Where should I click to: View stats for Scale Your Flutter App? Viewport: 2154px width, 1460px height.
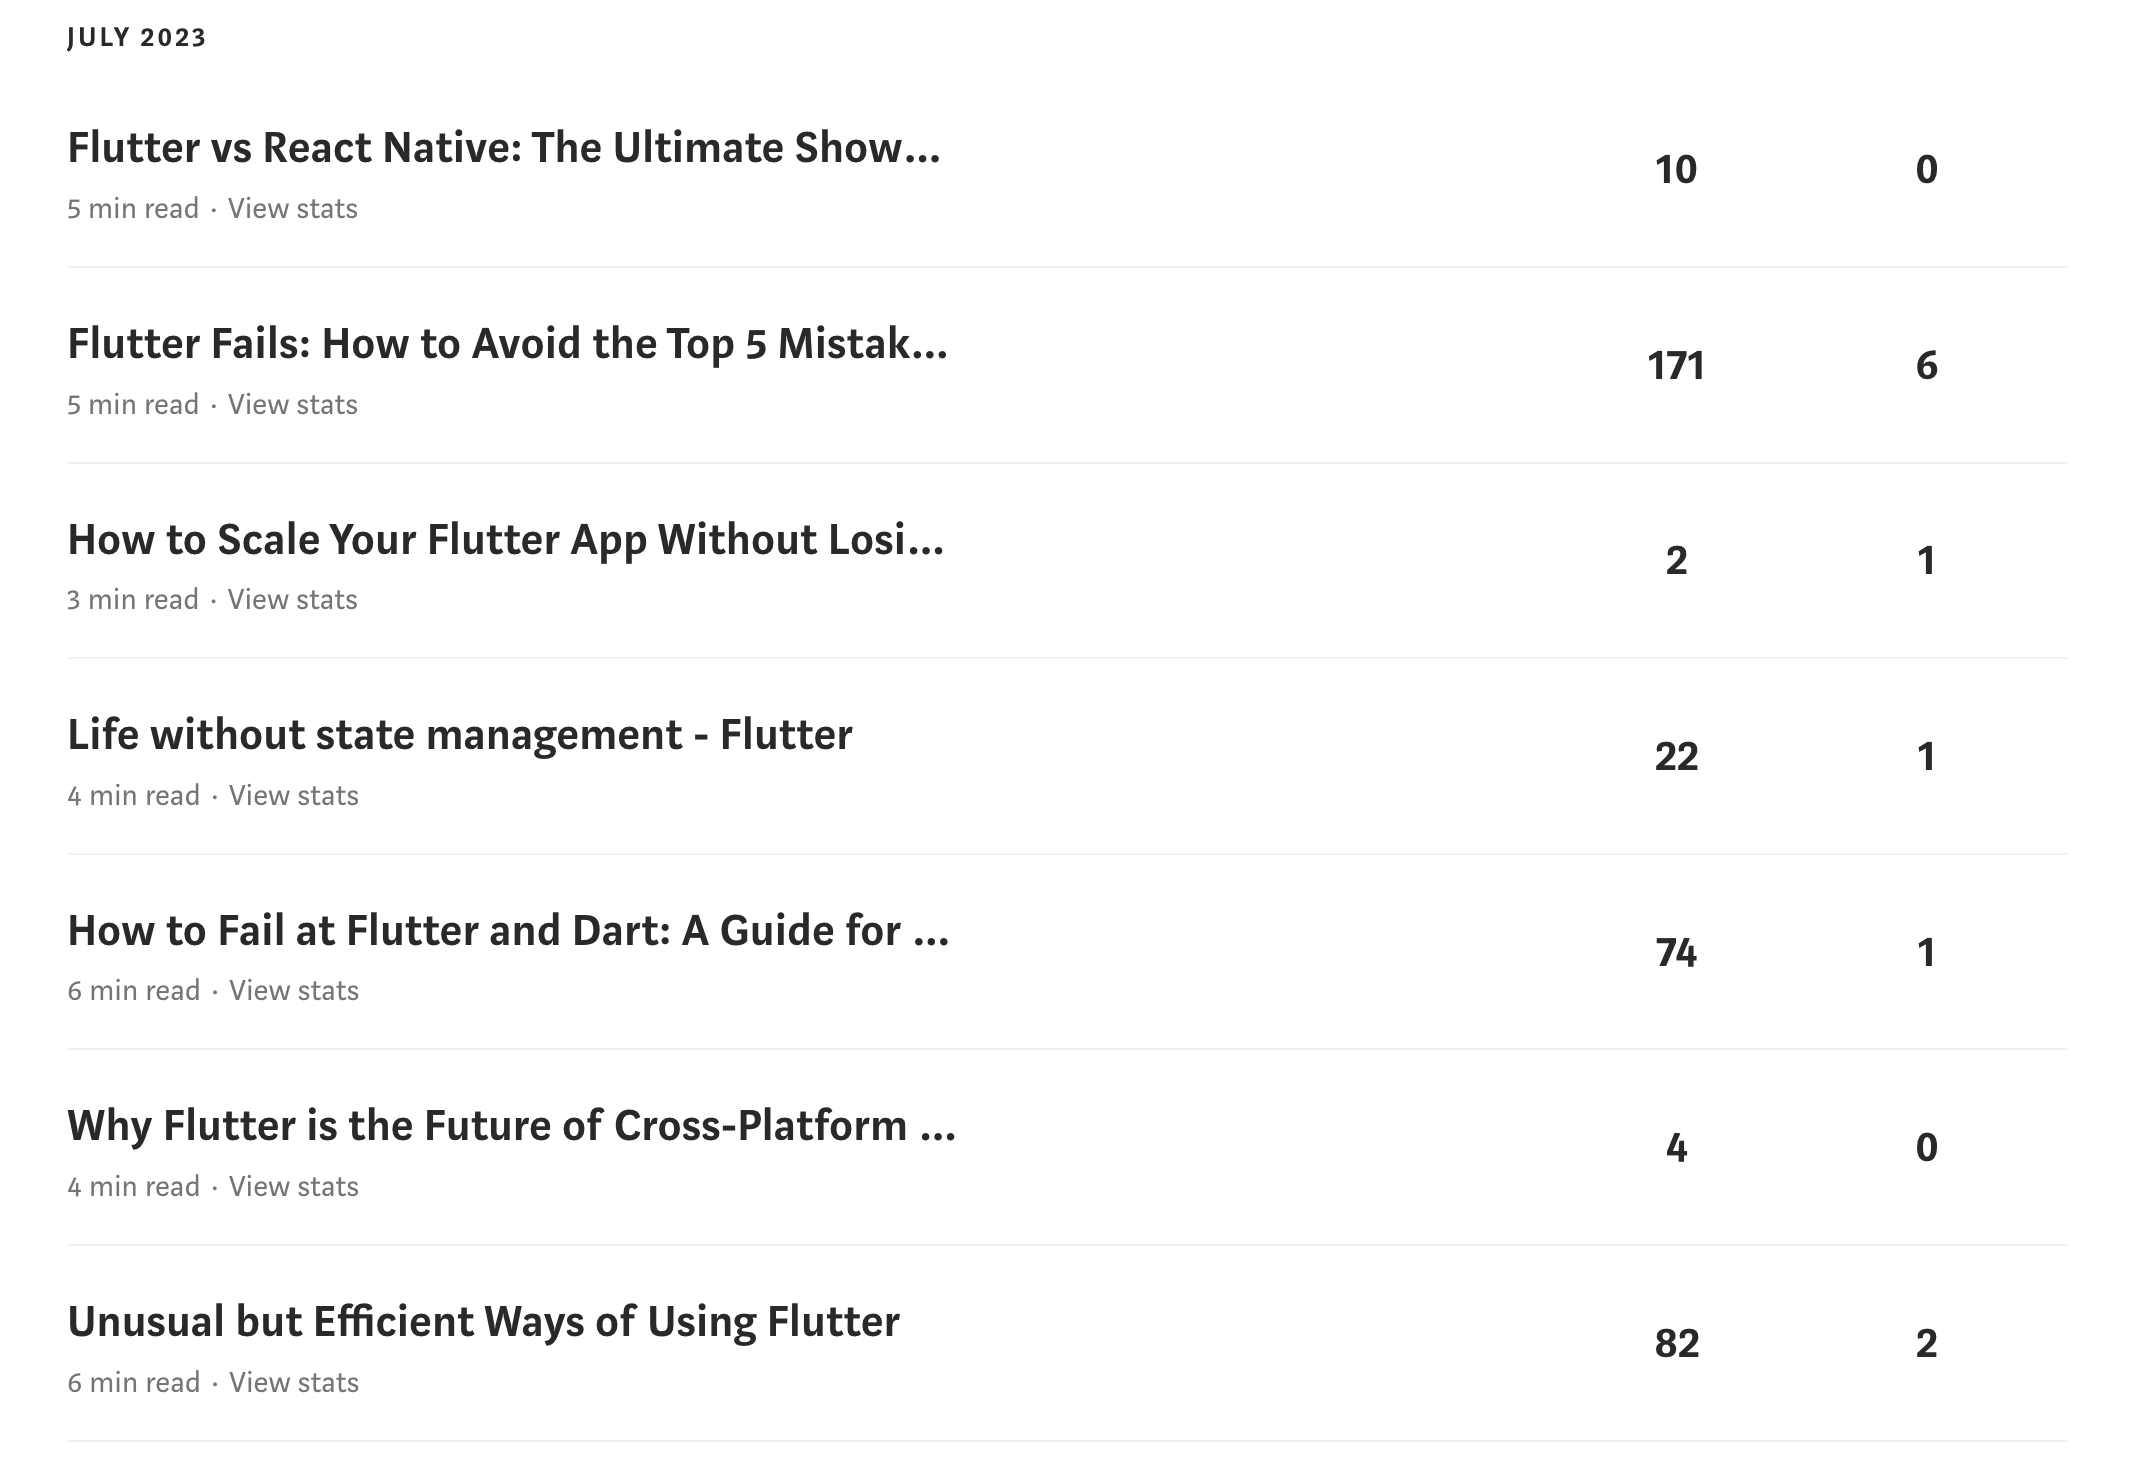pos(292,599)
